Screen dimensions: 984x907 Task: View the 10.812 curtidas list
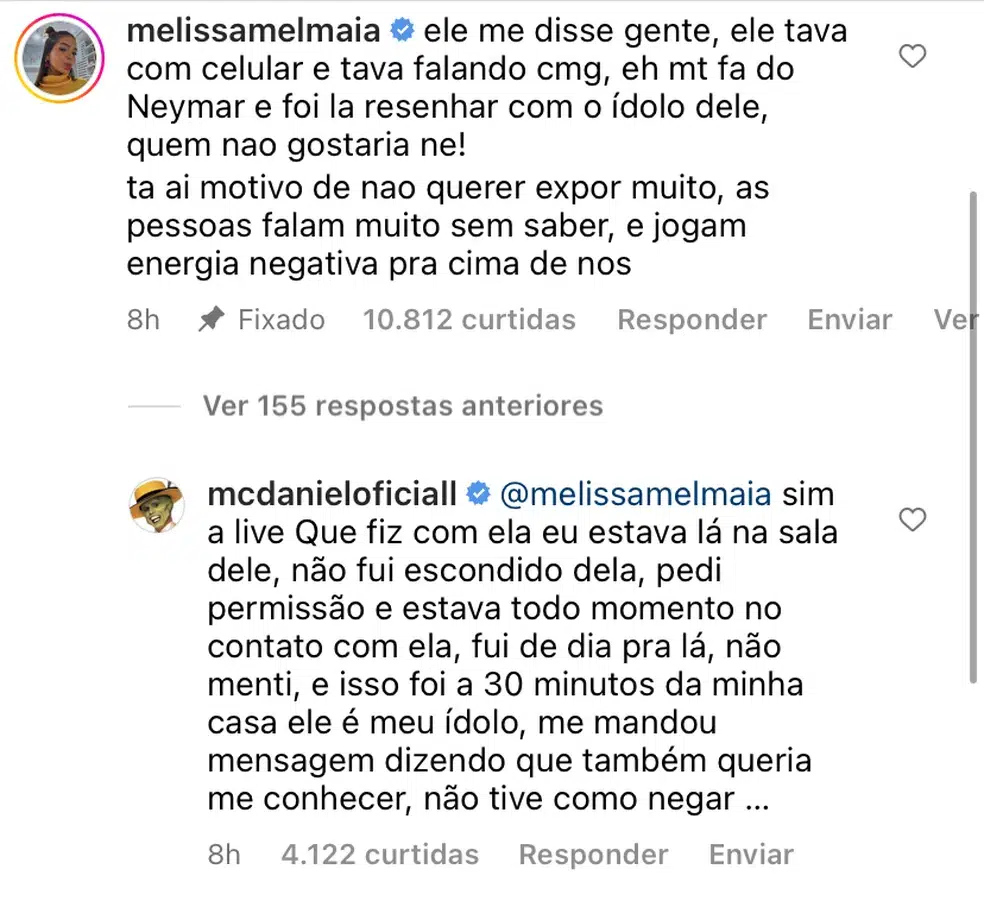pyautogui.click(x=469, y=320)
